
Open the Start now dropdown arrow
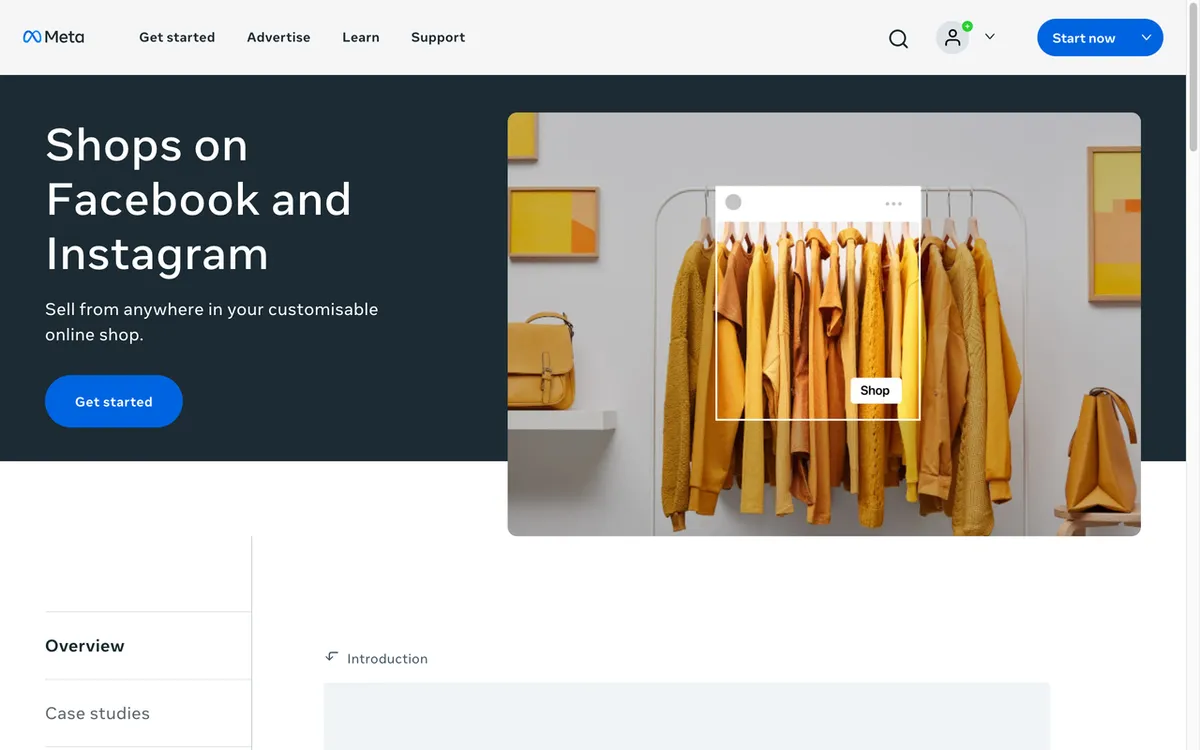coord(1146,38)
